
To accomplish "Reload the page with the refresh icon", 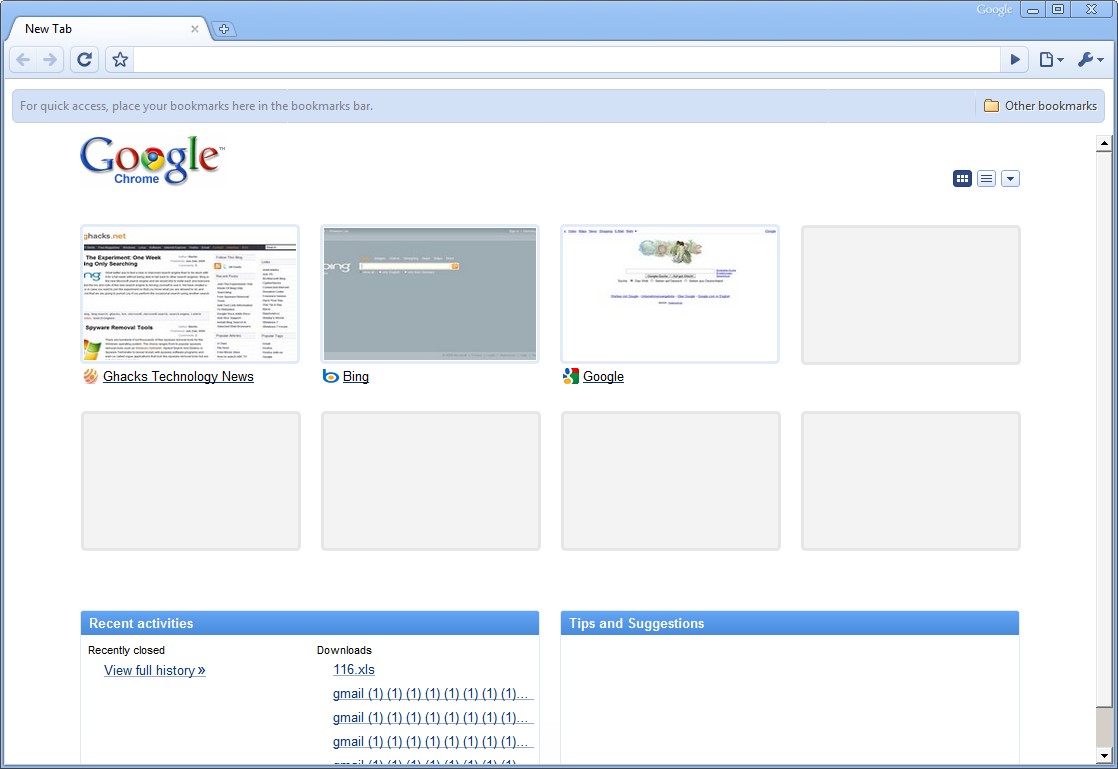I will click(x=84, y=60).
